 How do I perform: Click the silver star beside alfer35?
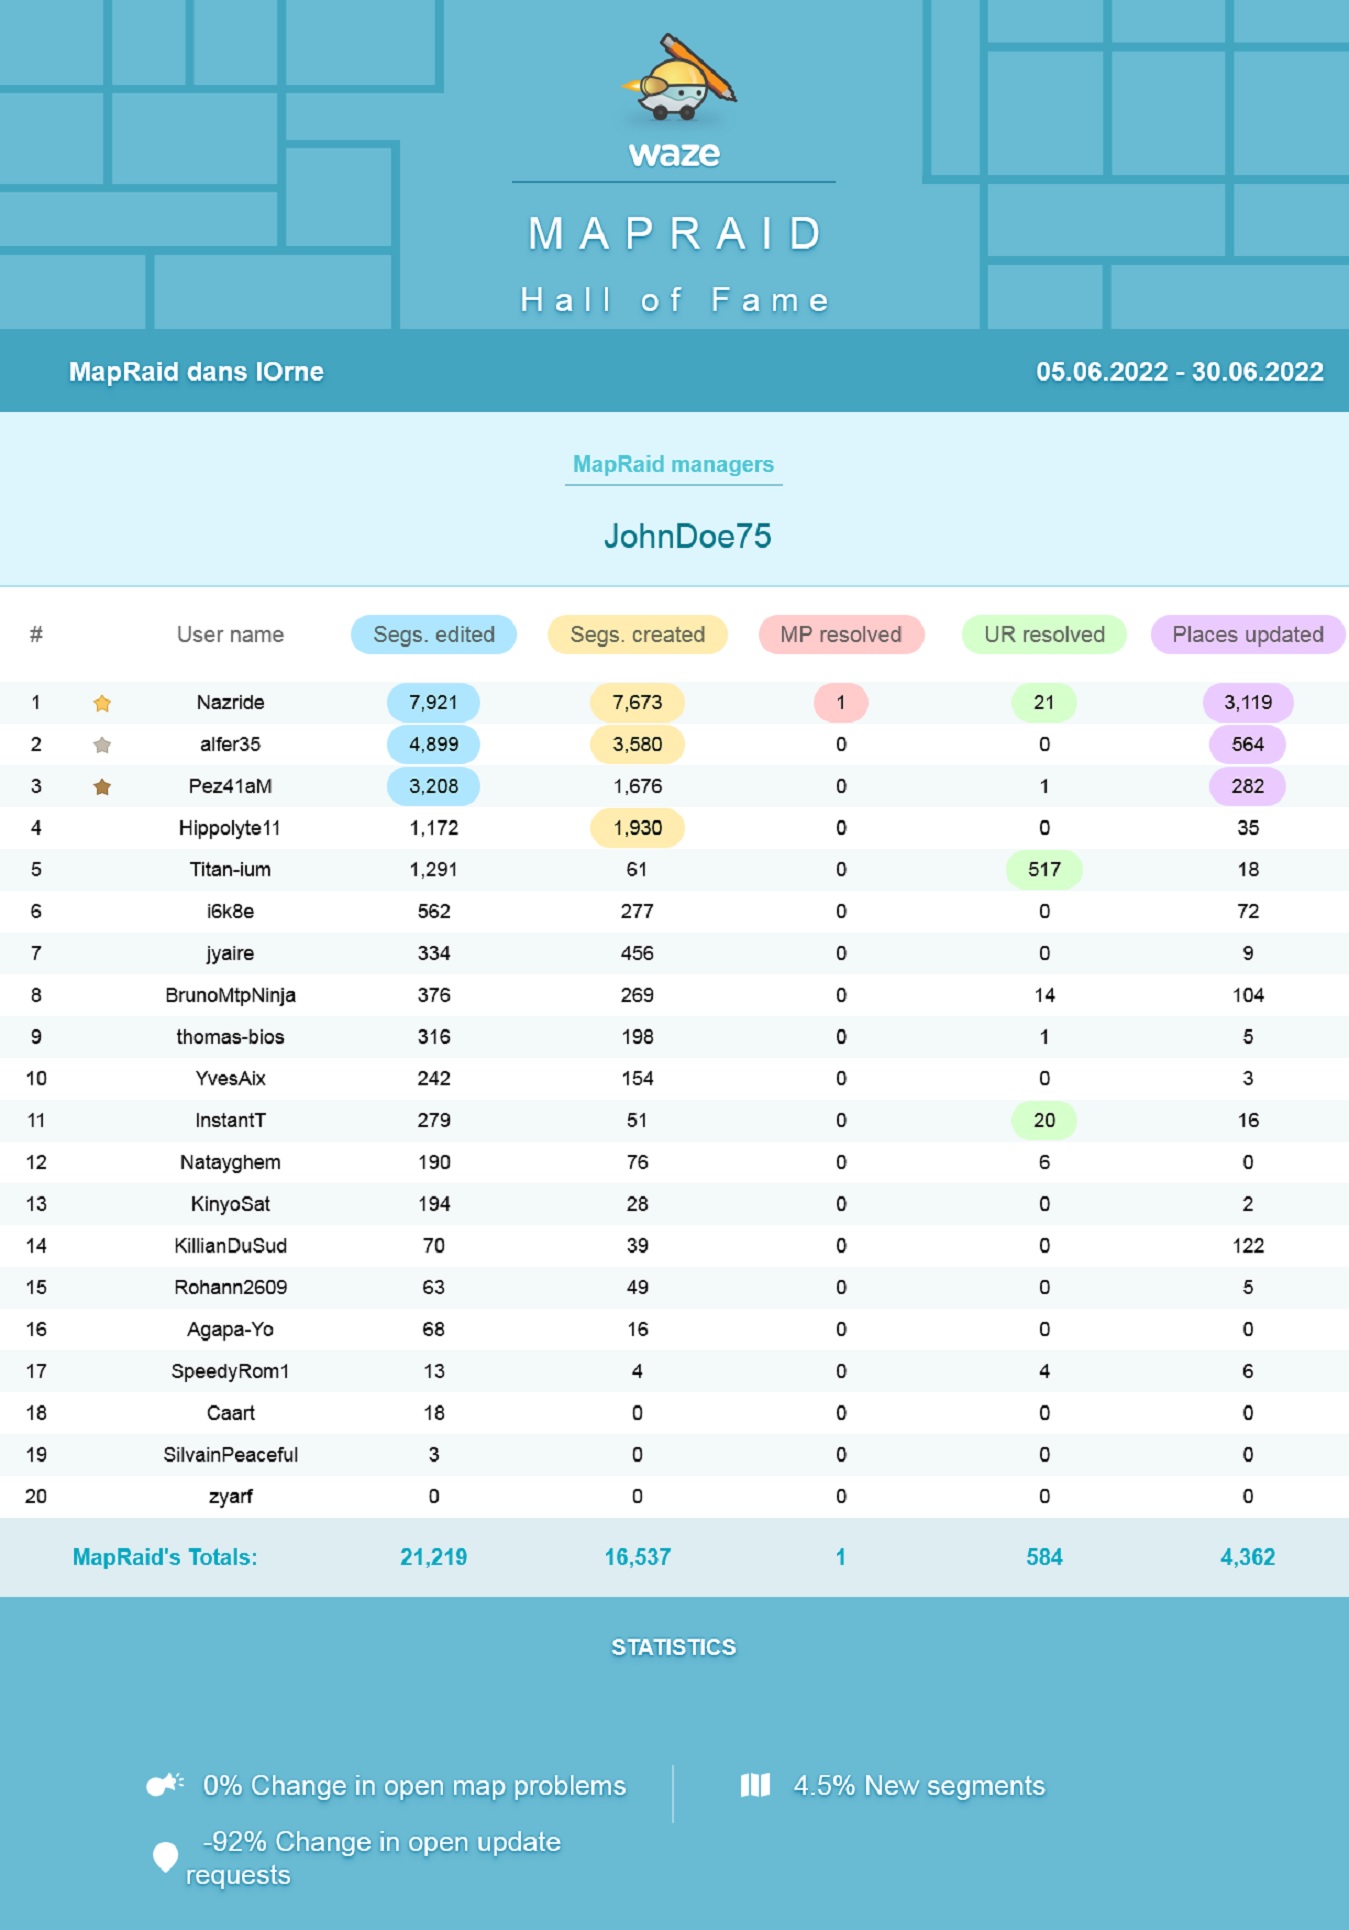tap(102, 745)
